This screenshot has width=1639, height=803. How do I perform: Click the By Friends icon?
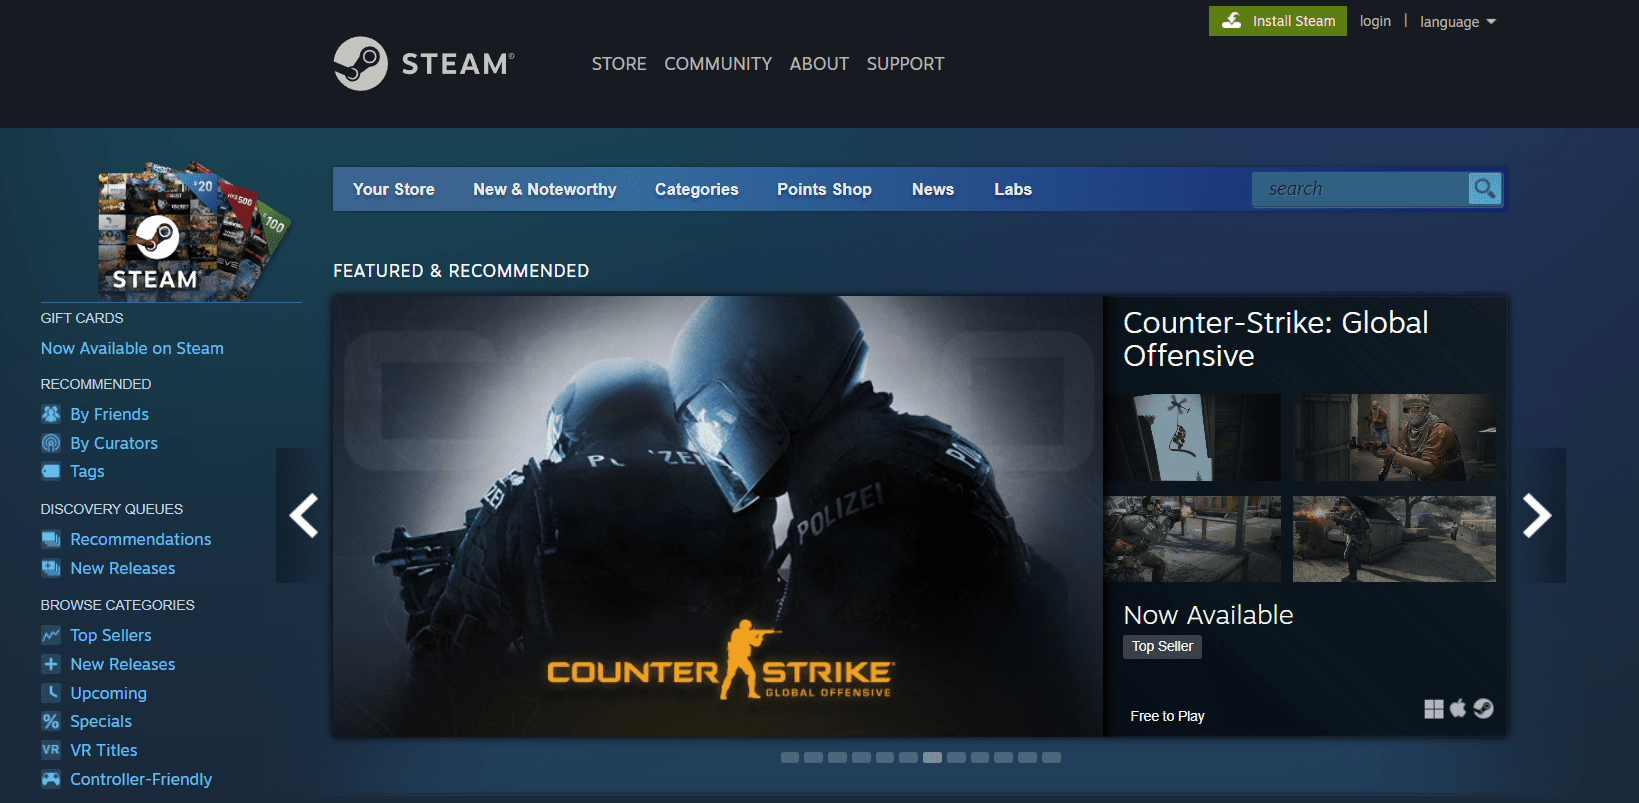(51, 414)
